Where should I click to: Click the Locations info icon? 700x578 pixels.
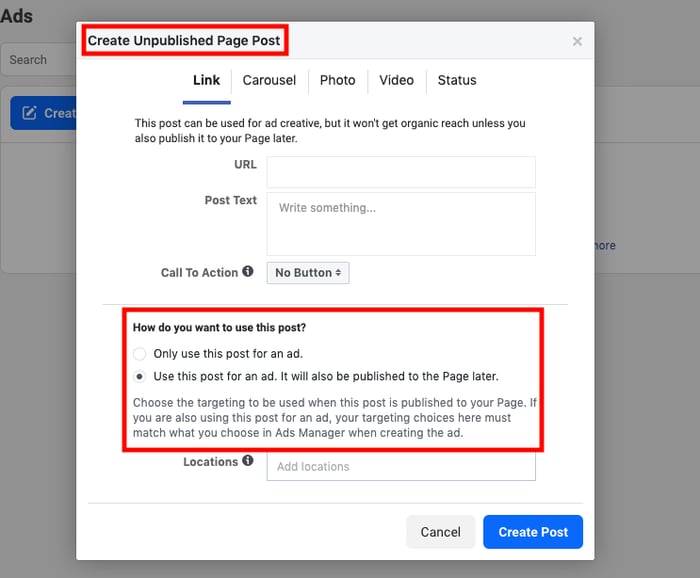pos(248,462)
